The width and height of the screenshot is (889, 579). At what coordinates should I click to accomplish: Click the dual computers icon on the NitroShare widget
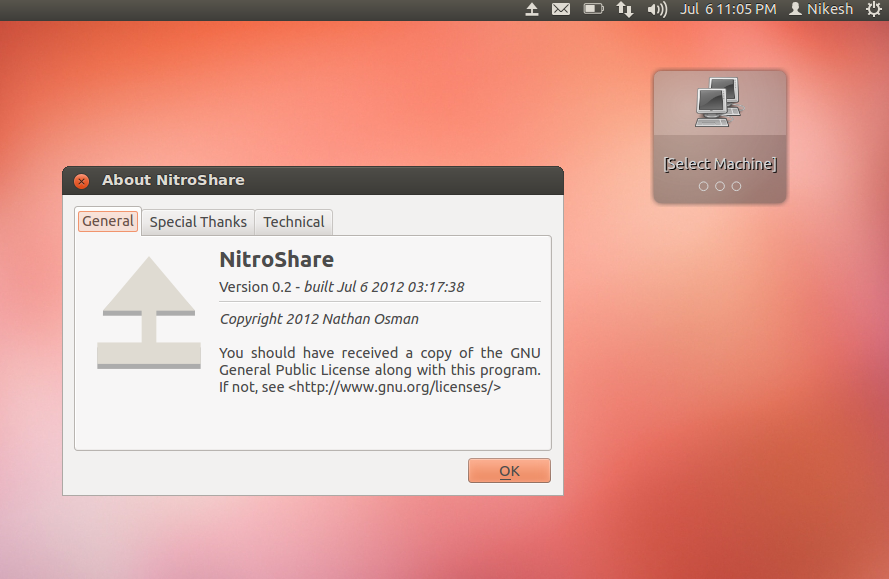pos(716,105)
